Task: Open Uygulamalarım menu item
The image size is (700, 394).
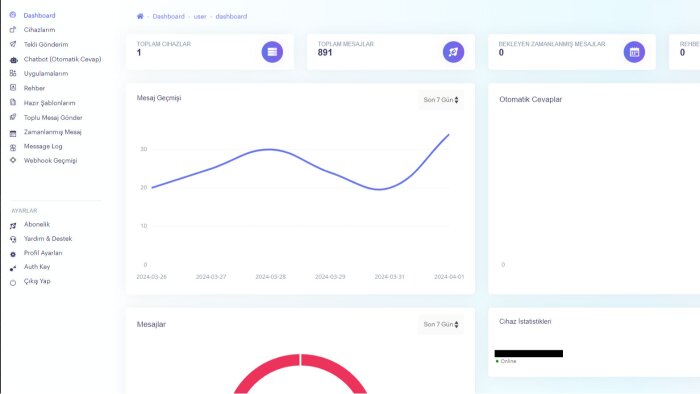Action: (x=46, y=73)
